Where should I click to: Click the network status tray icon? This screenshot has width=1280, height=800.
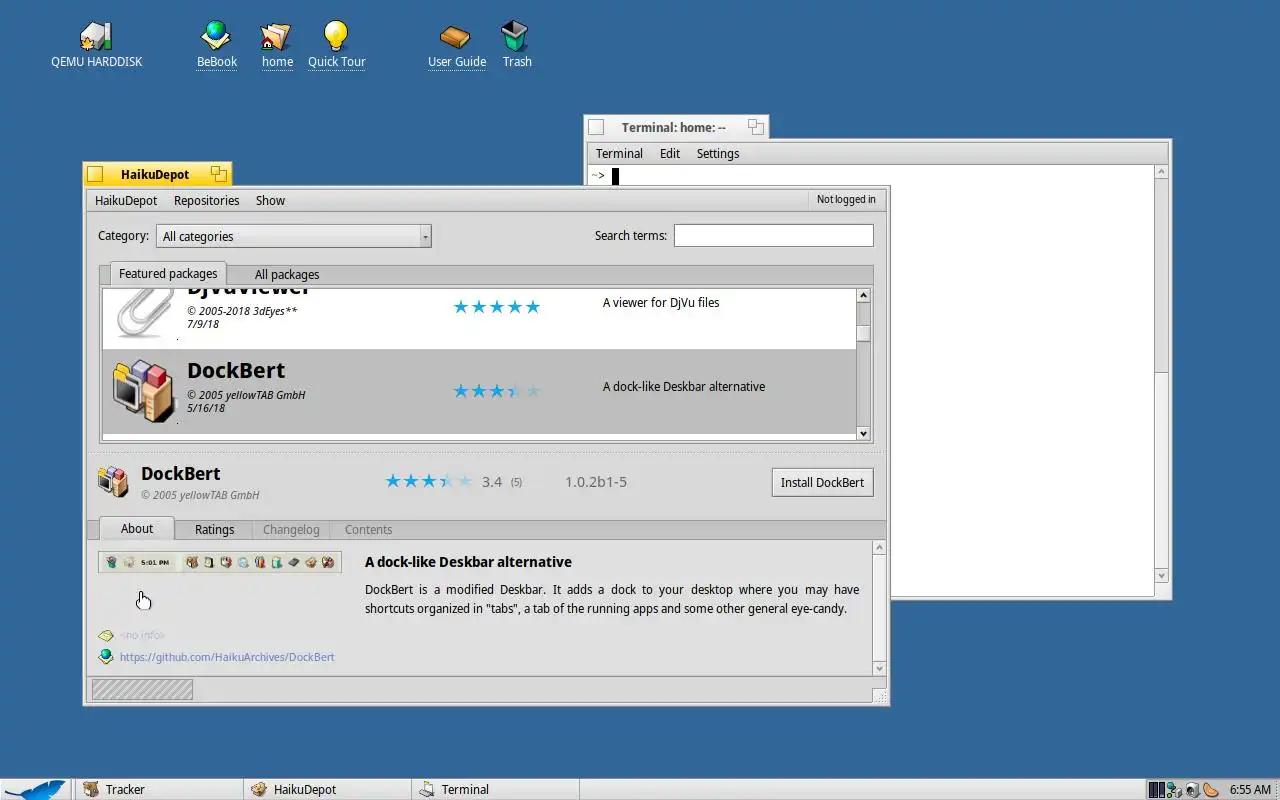pos(1174,790)
